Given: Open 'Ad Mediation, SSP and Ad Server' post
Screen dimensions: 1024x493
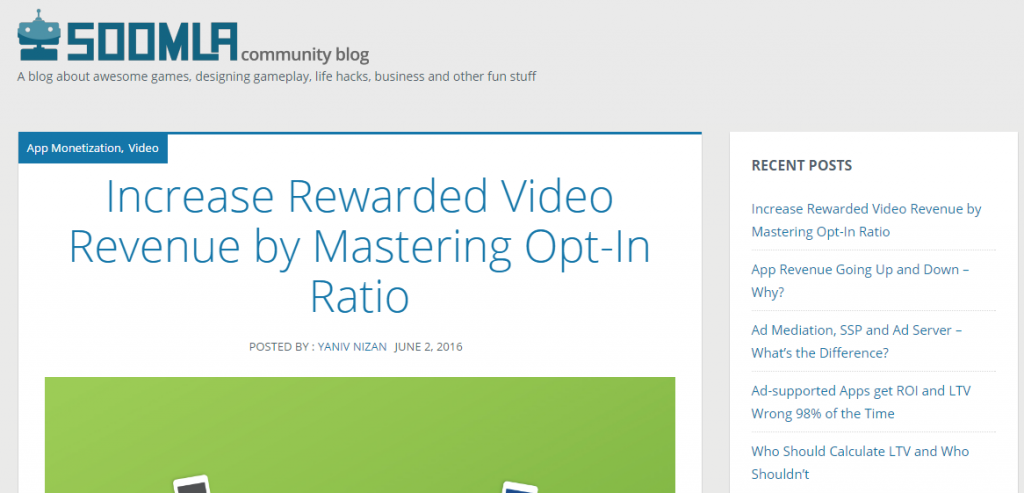Looking at the screenshot, I should (856, 341).
